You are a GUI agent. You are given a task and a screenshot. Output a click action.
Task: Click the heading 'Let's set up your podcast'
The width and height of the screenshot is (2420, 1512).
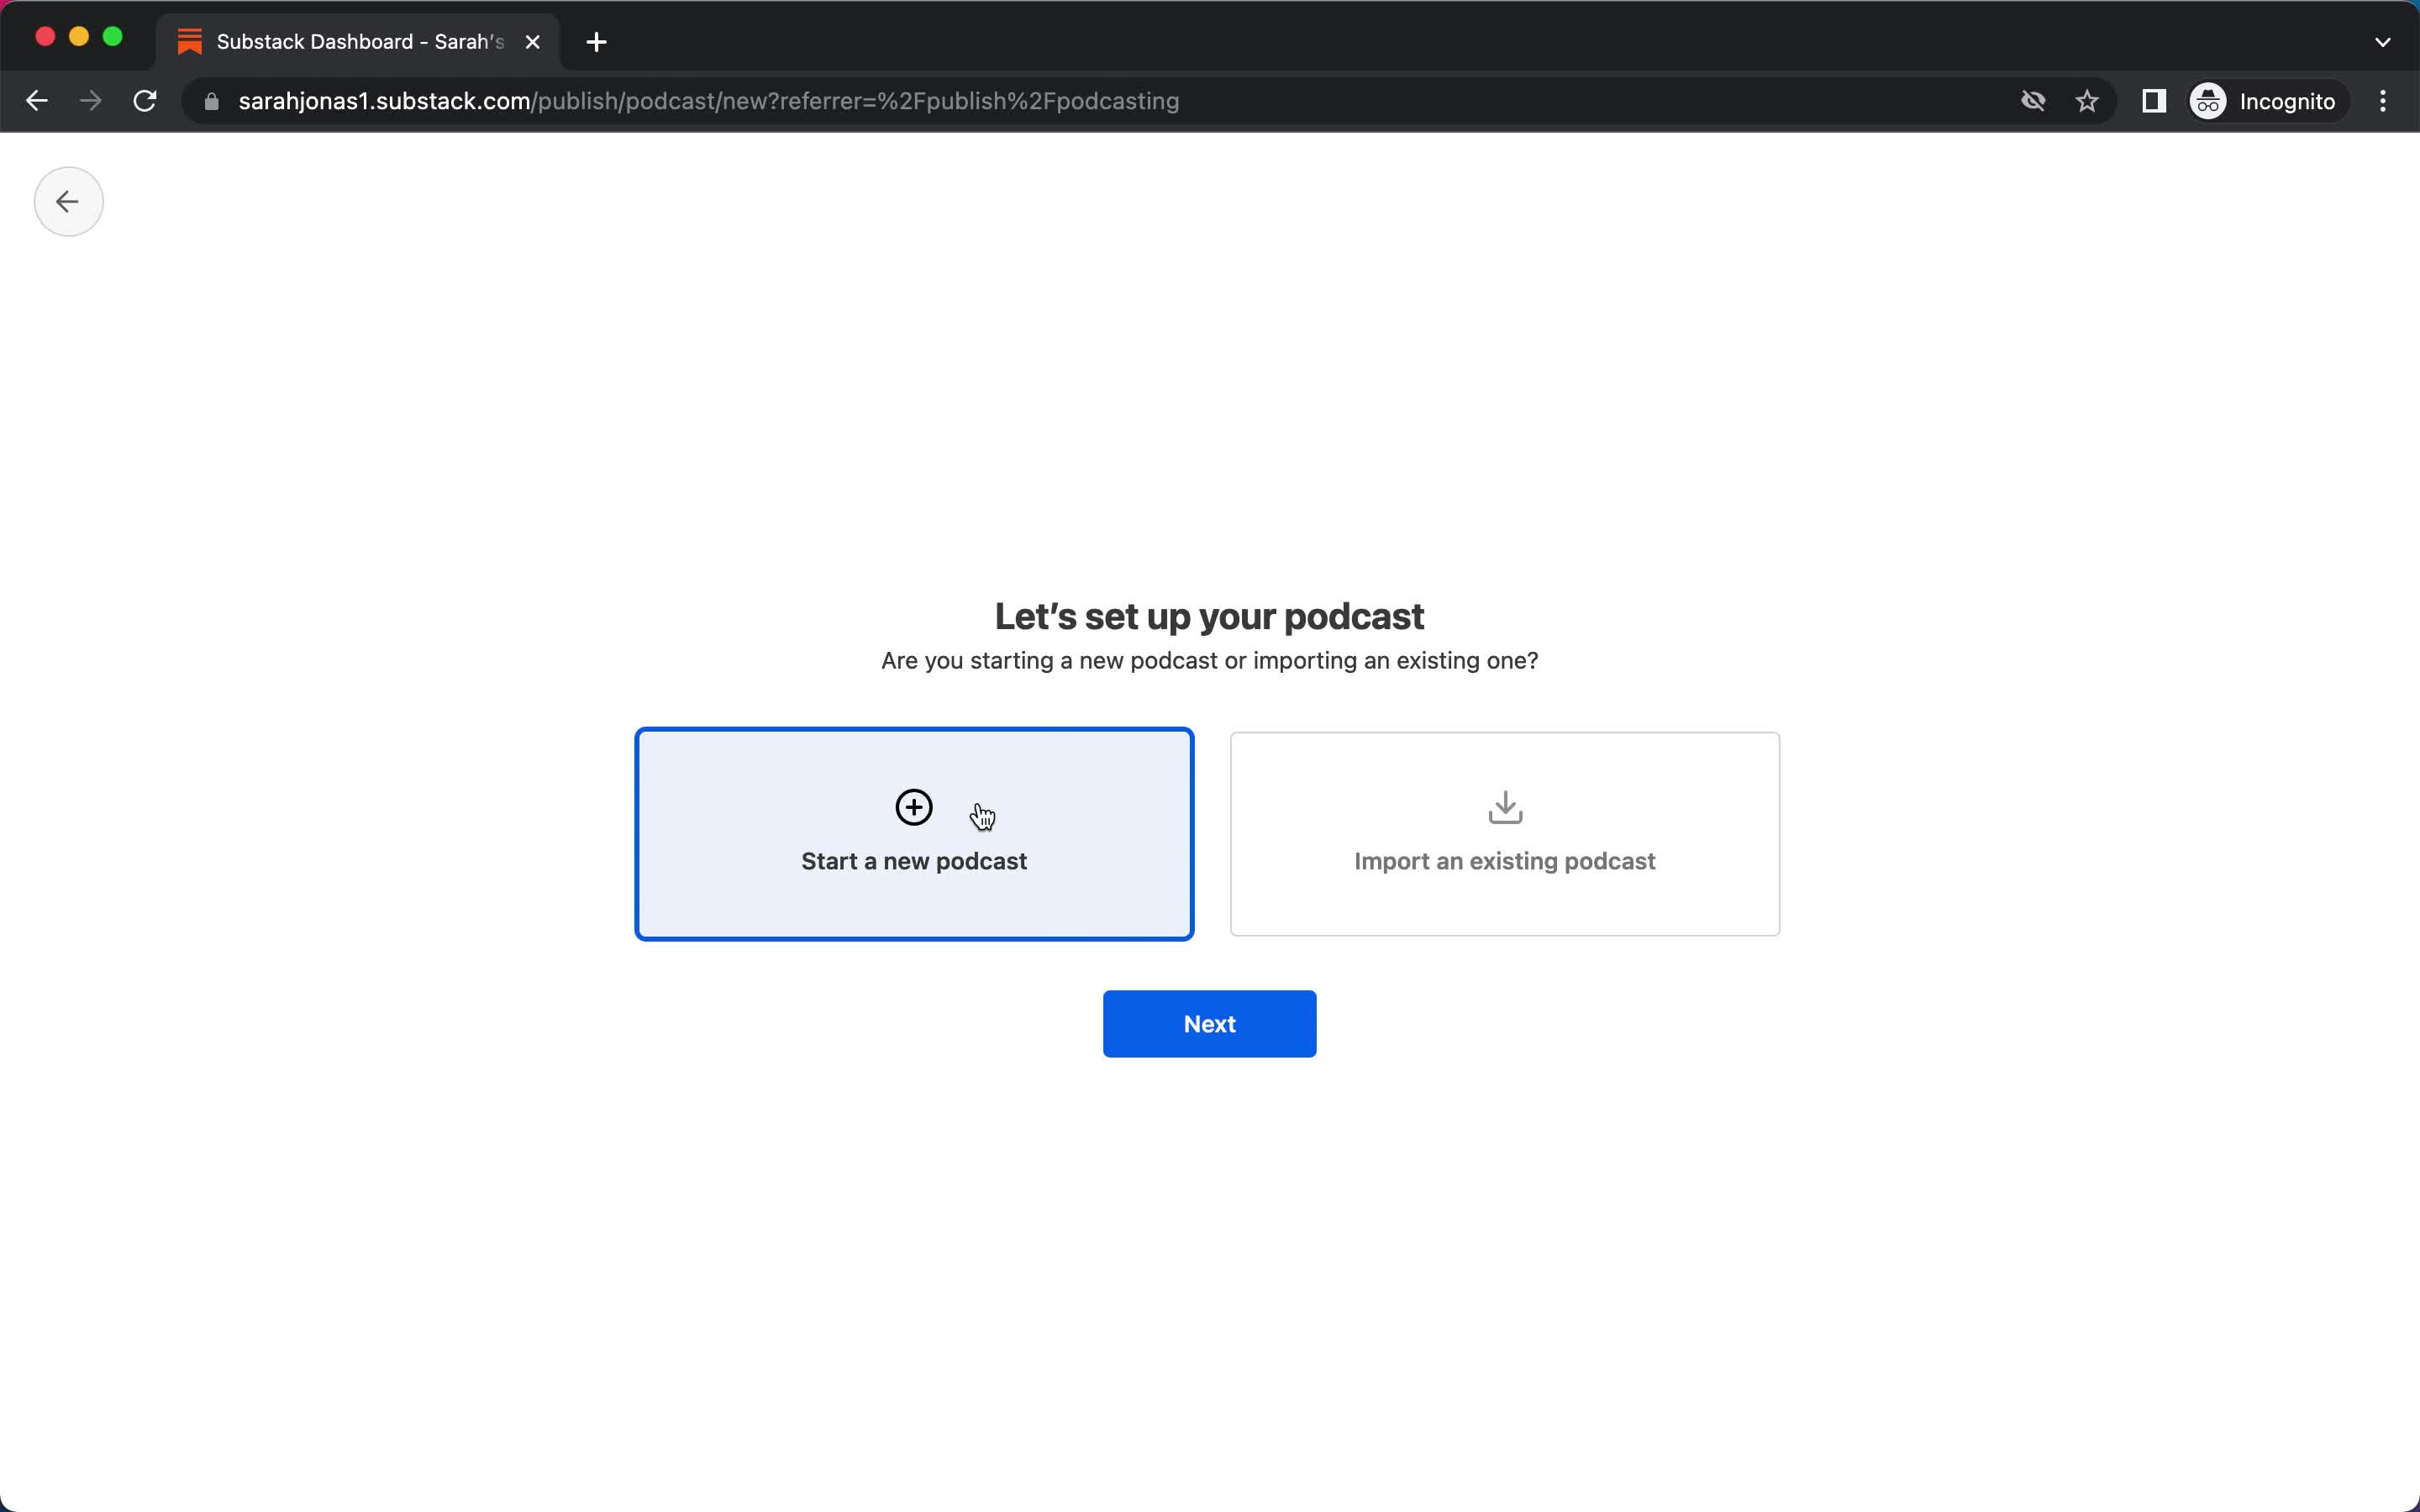coord(1209,616)
